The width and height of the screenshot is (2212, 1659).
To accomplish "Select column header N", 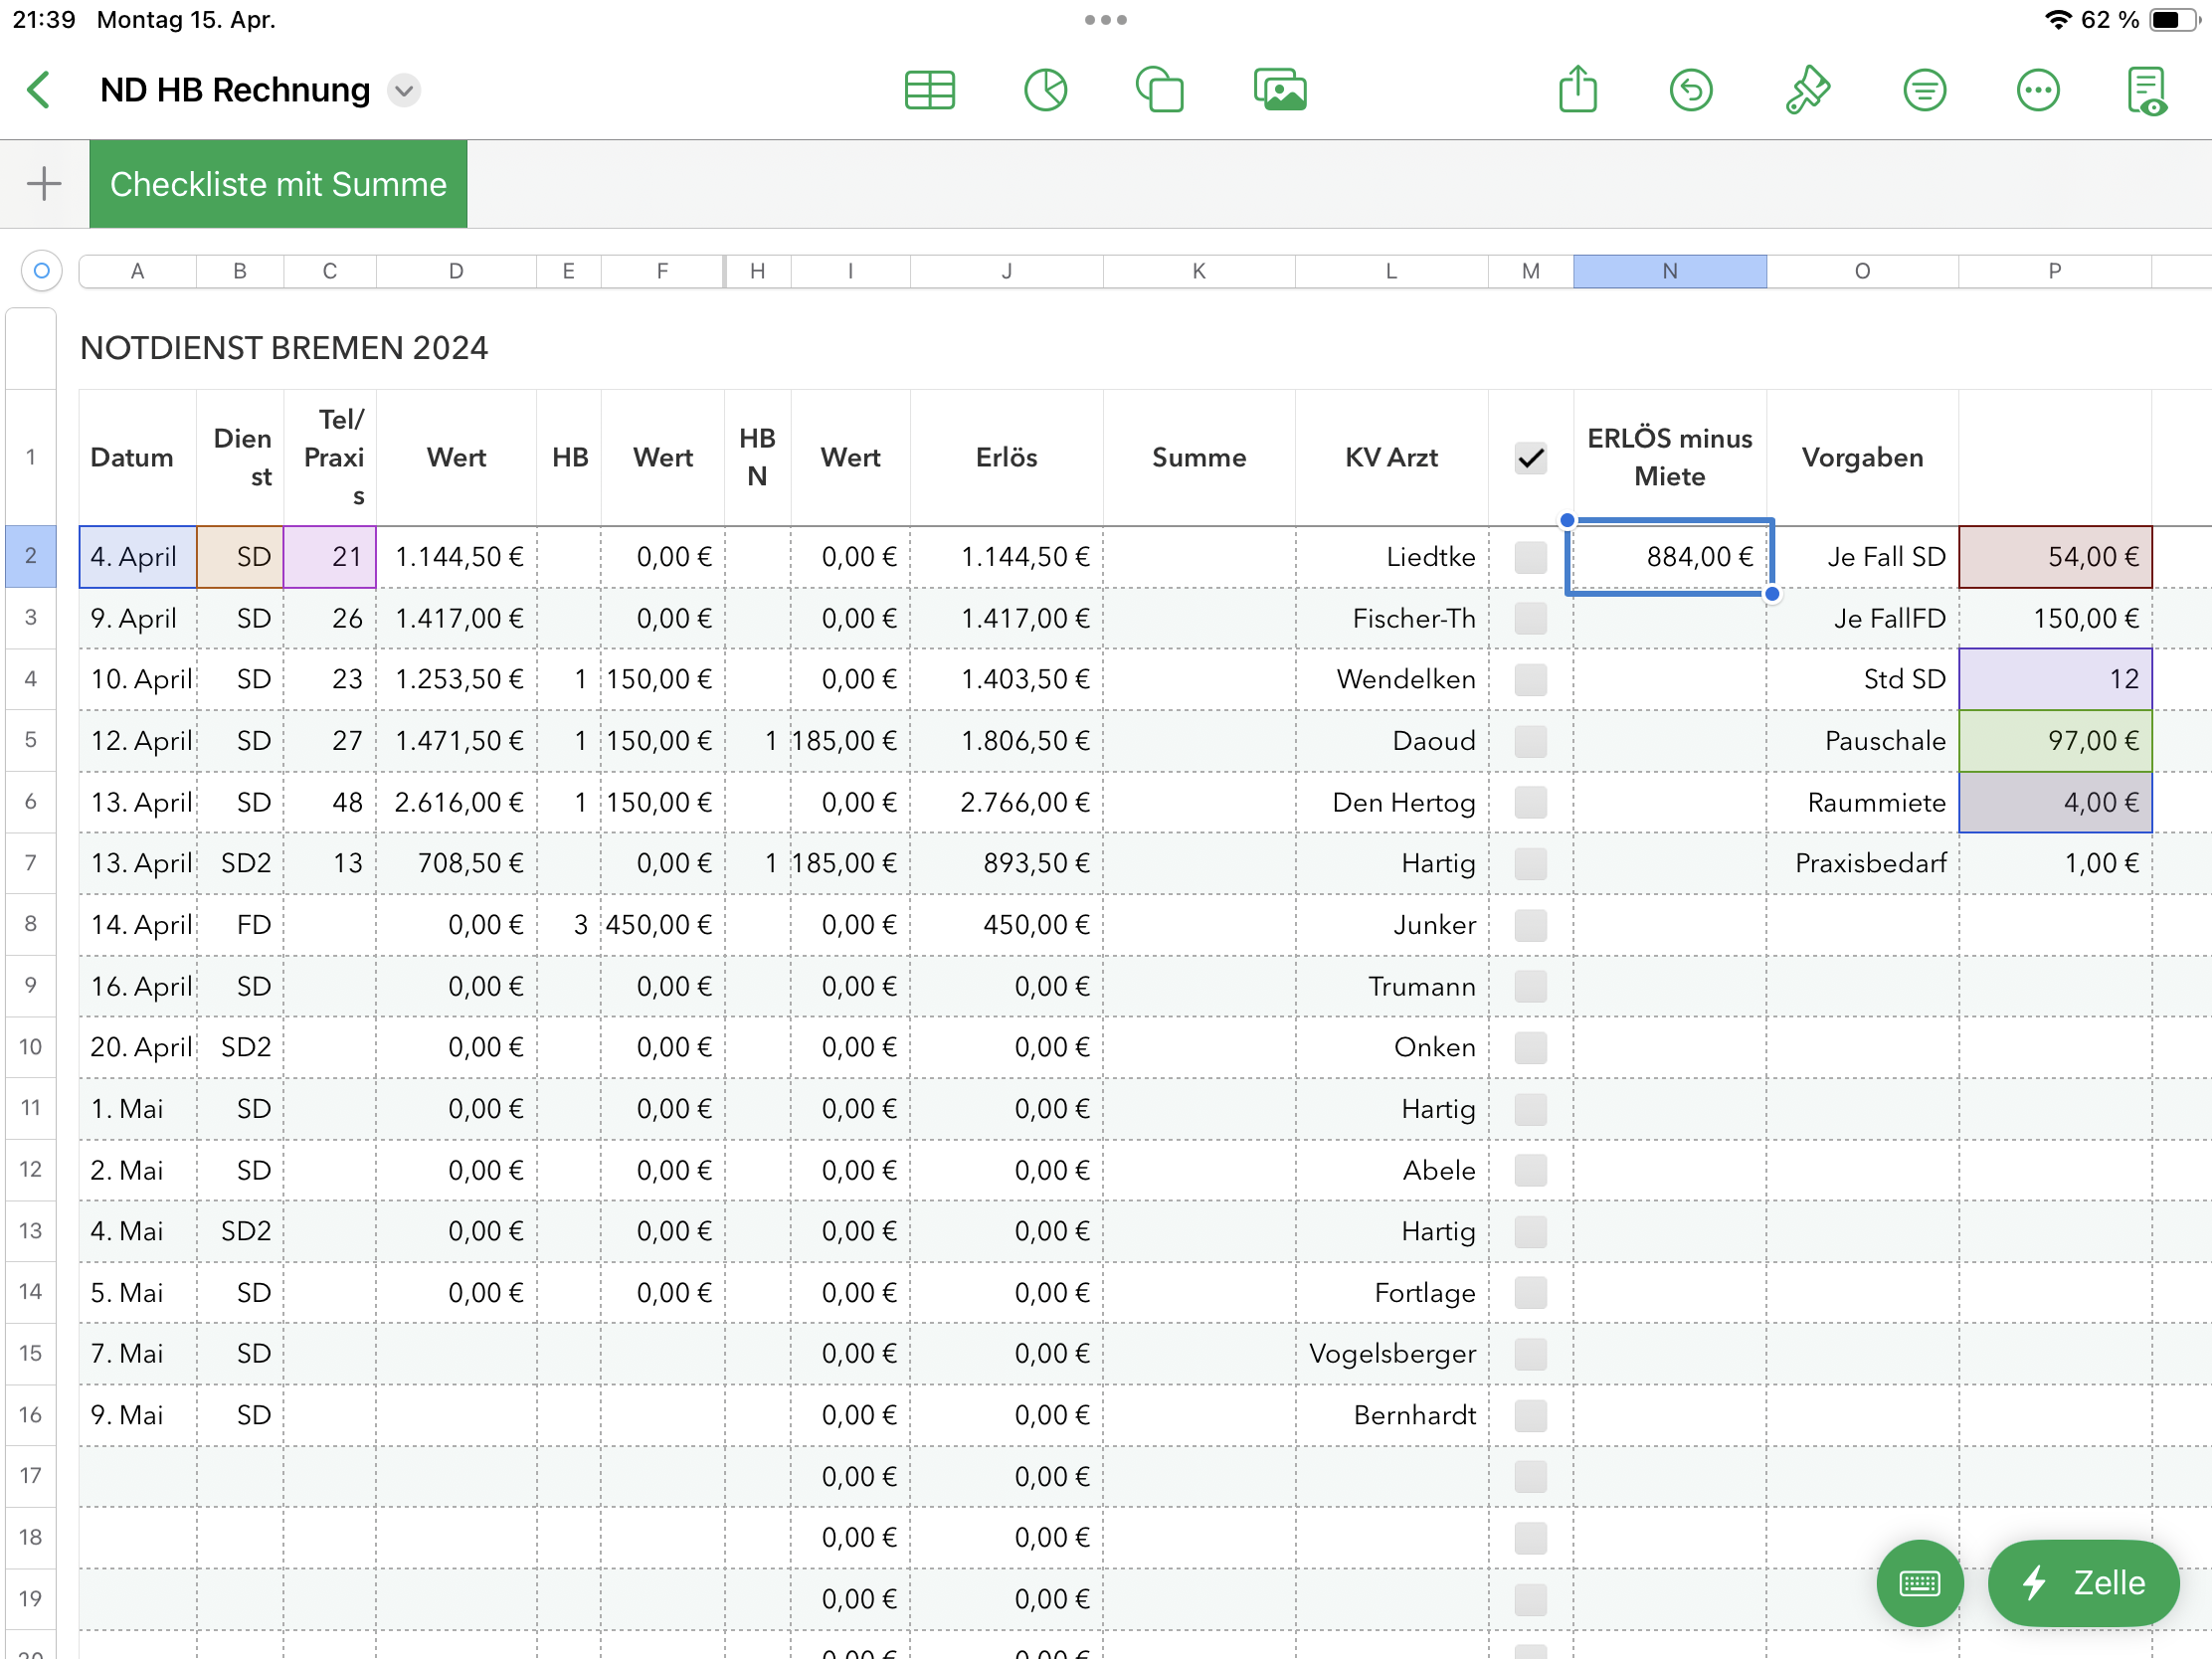I will pyautogui.click(x=1669, y=271).
